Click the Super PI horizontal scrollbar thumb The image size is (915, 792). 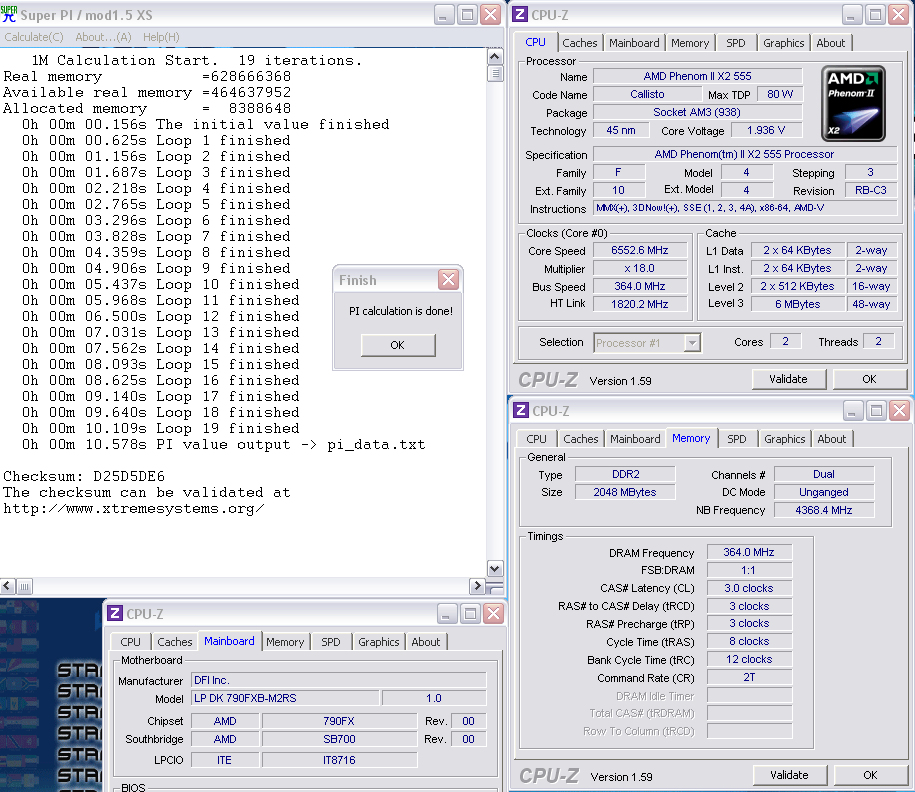coord(24,585)
